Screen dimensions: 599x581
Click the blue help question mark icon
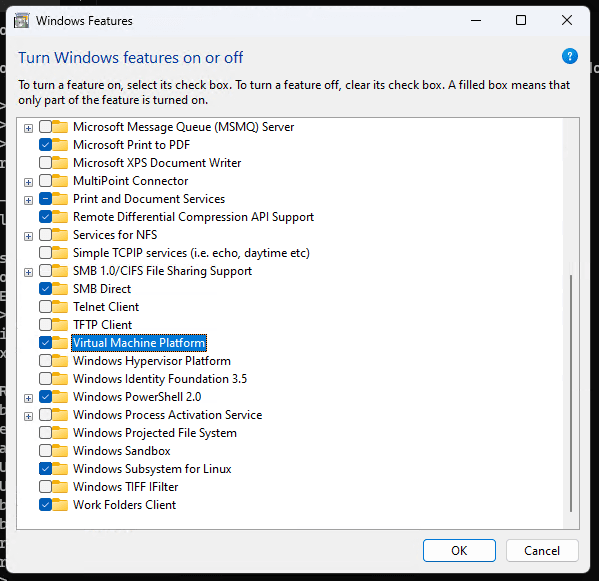pyautogui.click(x=569, y=57)
